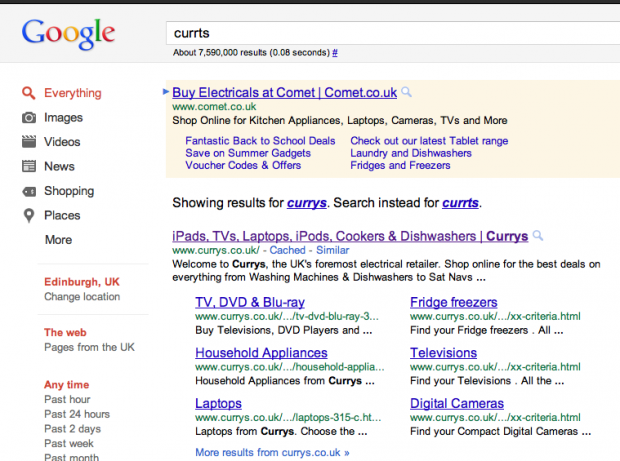Click the corrected term currys link
Viewport: 620px width, 461px height.
coord(307,203)
